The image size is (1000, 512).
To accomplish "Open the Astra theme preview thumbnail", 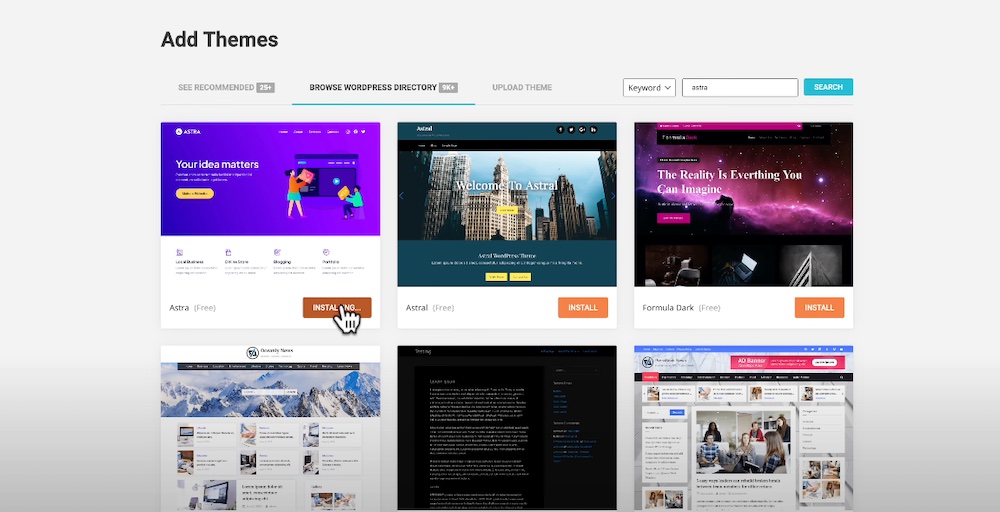I will pyautogui.click(x=270, y=204).
